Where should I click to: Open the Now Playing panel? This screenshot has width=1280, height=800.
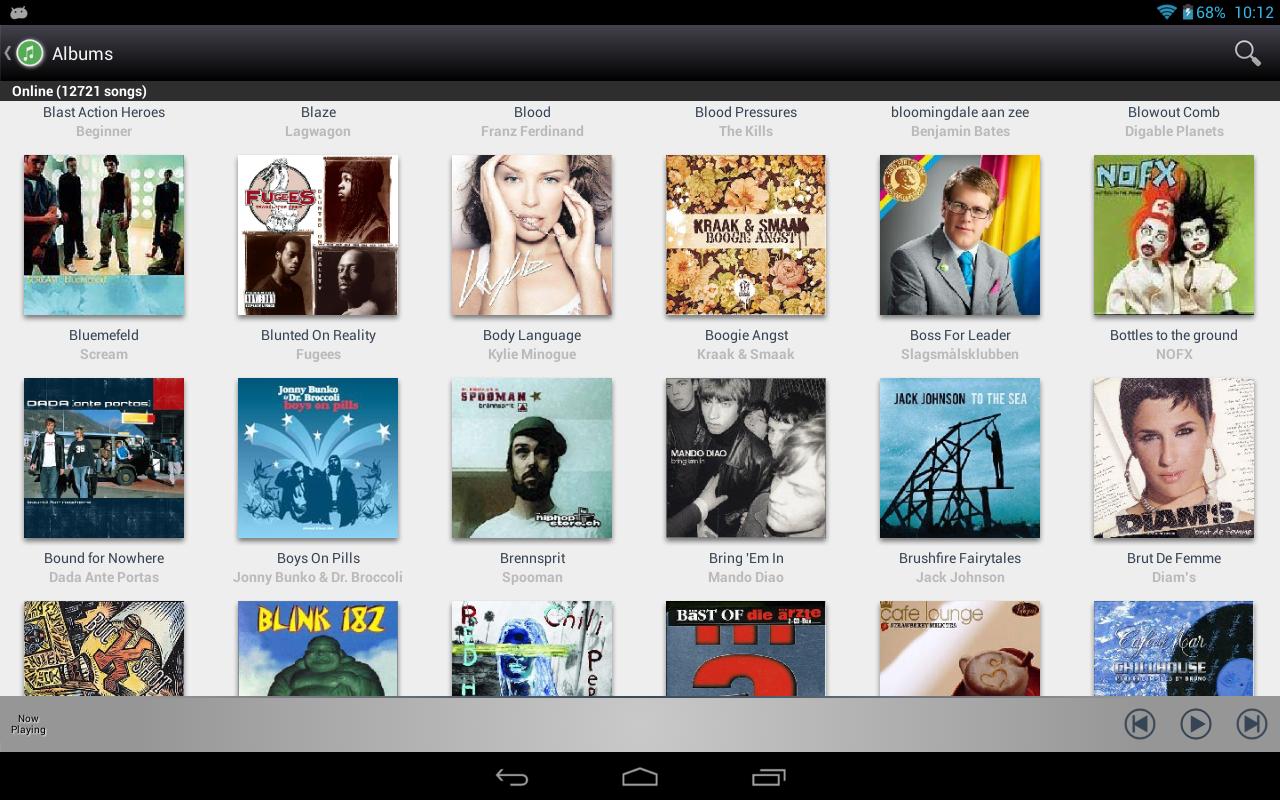point(28,724)
